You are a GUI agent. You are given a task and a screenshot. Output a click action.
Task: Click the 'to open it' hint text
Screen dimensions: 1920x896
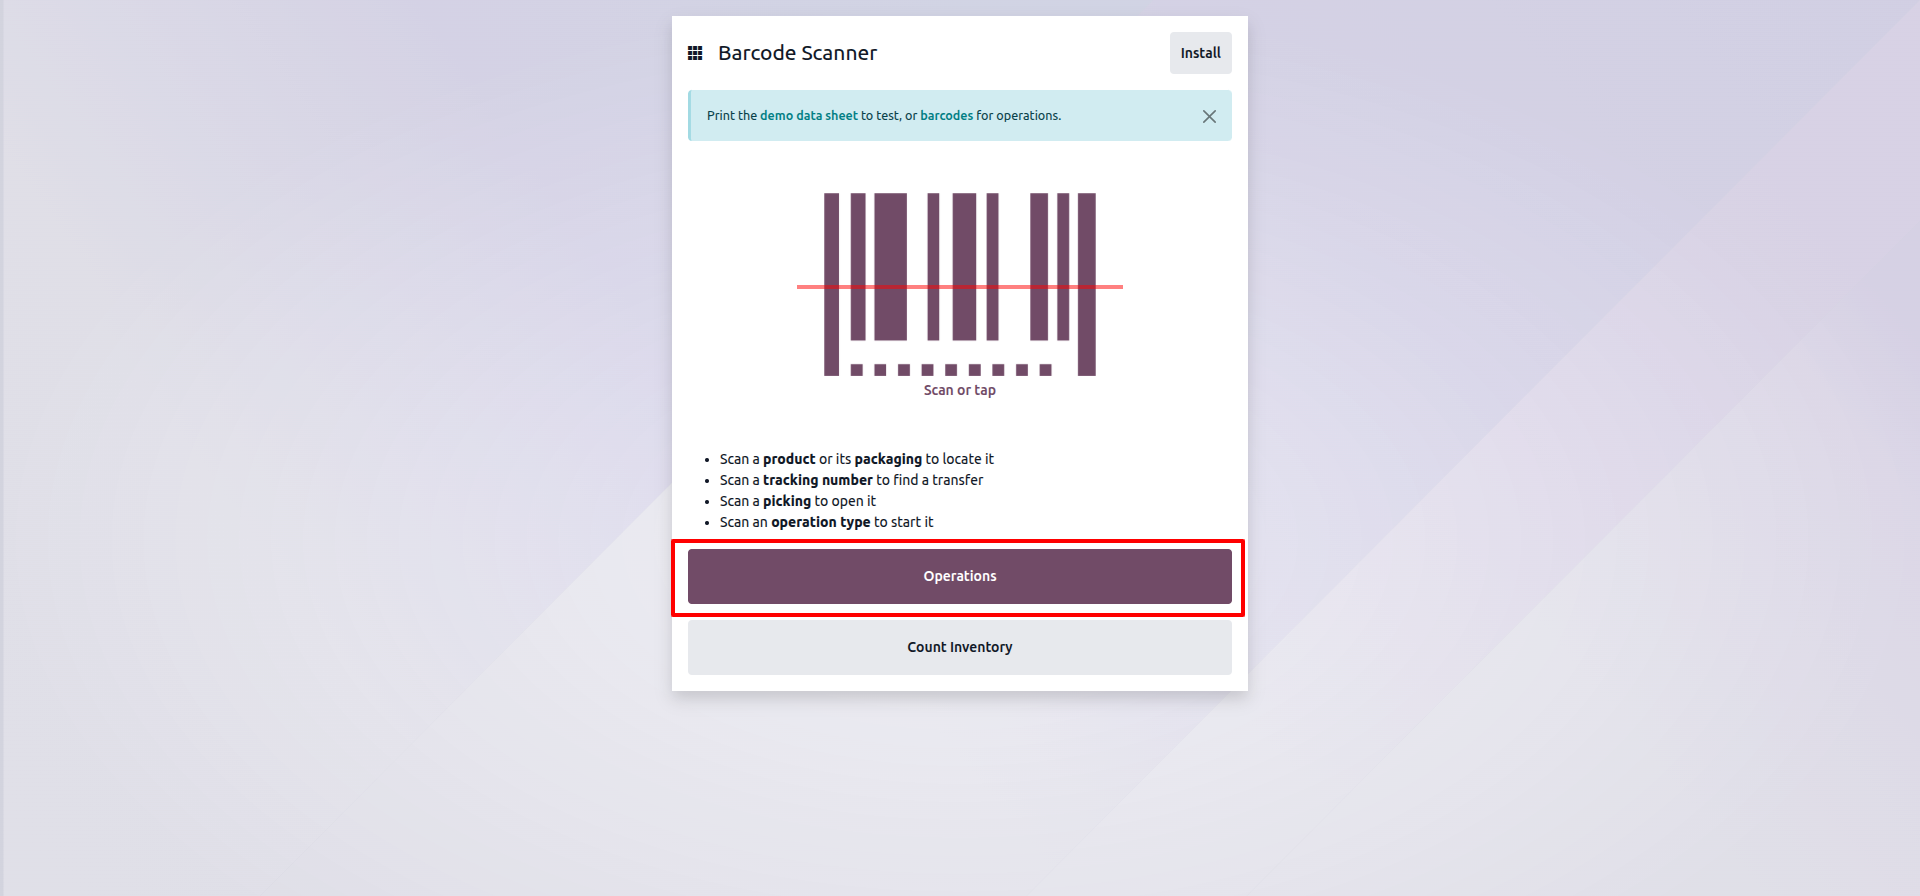(x=845, y=502)
